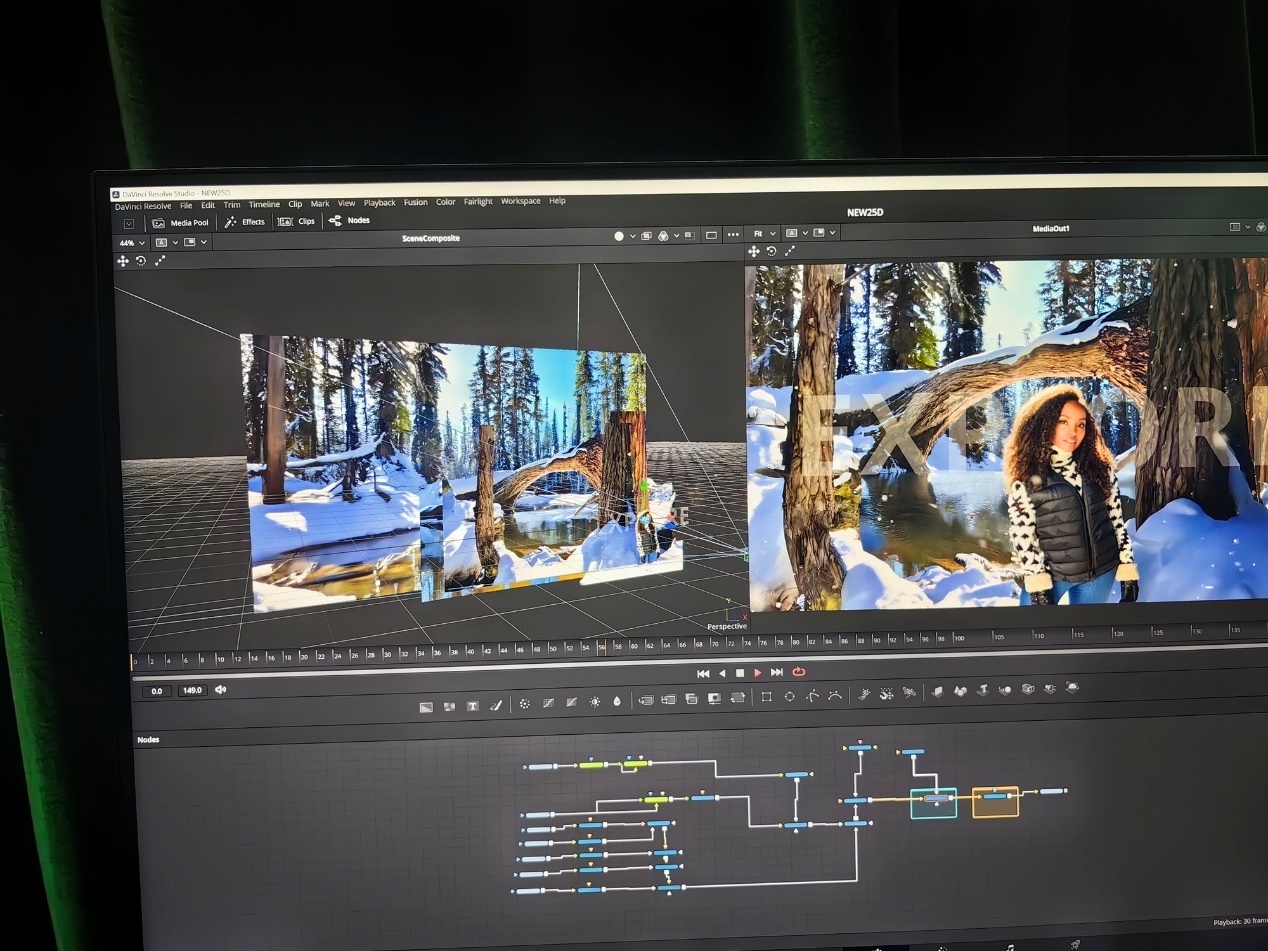Select the Background tool icon
The width and height of the screenshot is (1268, 951).
[426, 707]
